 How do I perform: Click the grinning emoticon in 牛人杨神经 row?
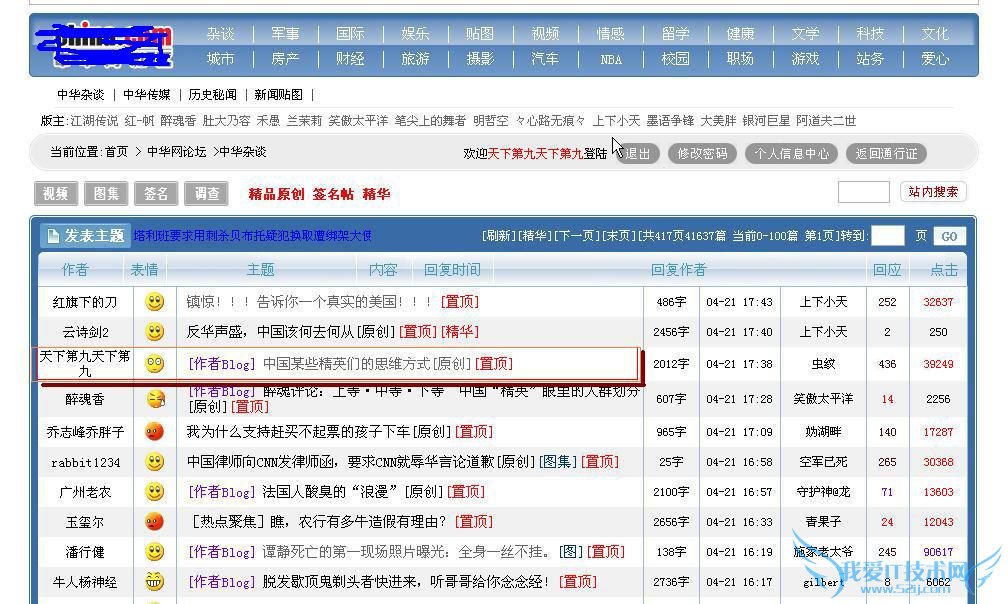tap(154, 582)
